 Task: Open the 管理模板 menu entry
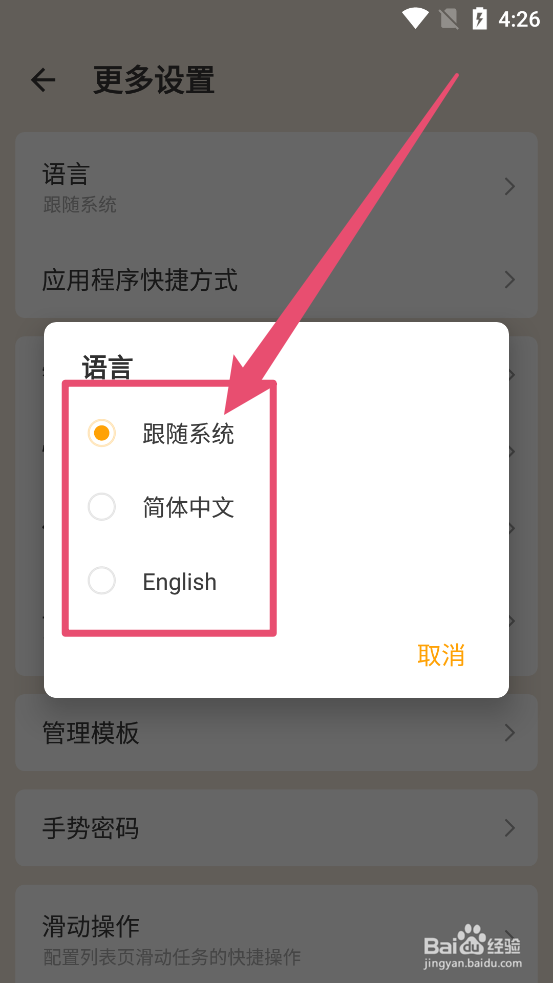276,732
